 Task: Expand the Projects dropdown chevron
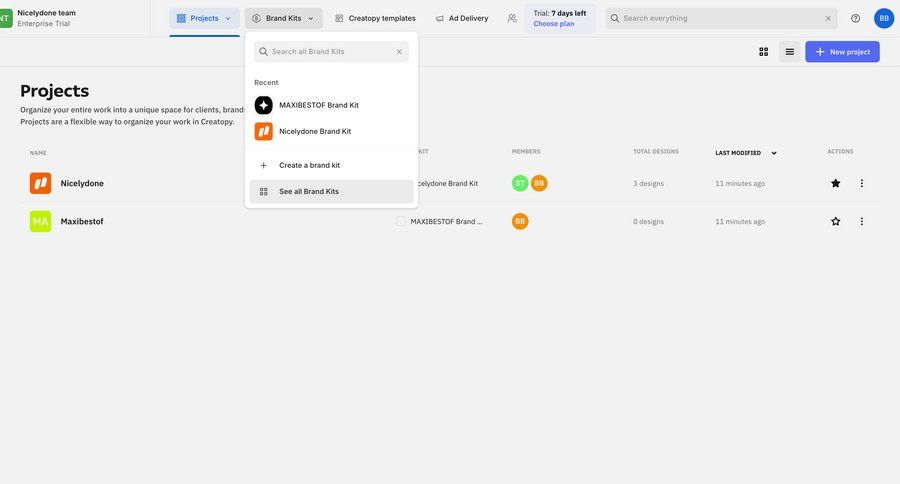click(x=228, y=18)
